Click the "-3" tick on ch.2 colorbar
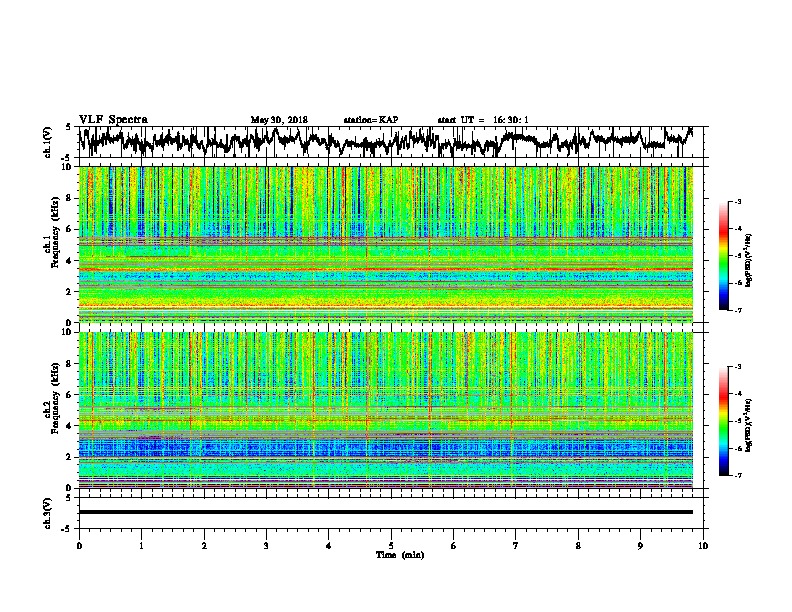The width and height of the screenshot is (792, 612). [737, 367]
